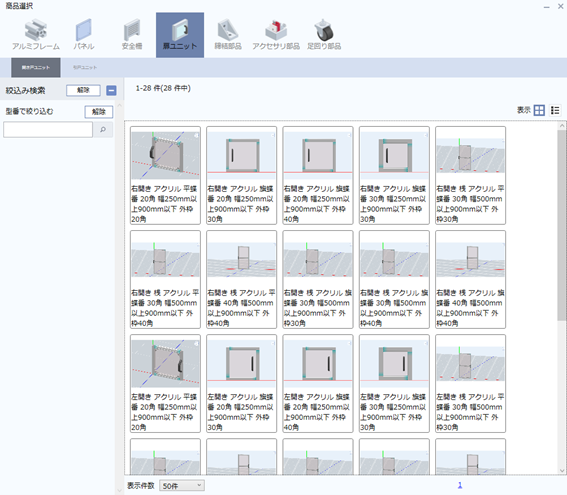Click filter panel scrollbar up arrow
The image size is (567, 495).
[x=119, y=105]
